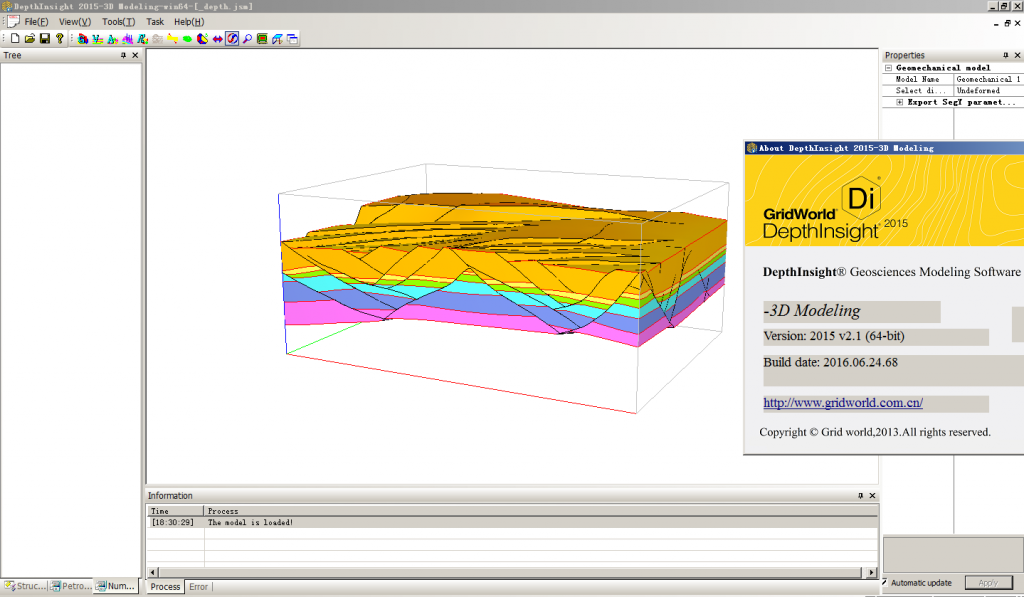Click the Process column header
Screen dimensions: 1024x597
tap(541, 511)
